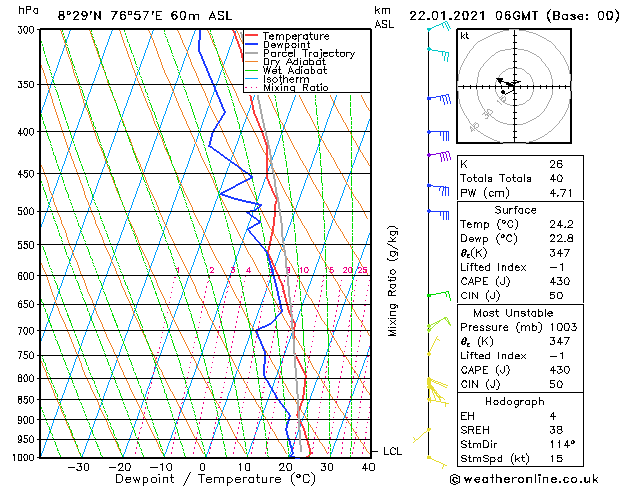This screenshot has height=486, width=629.
Task: Click the Parcel Trajectory legend entry
Action: 300,53
